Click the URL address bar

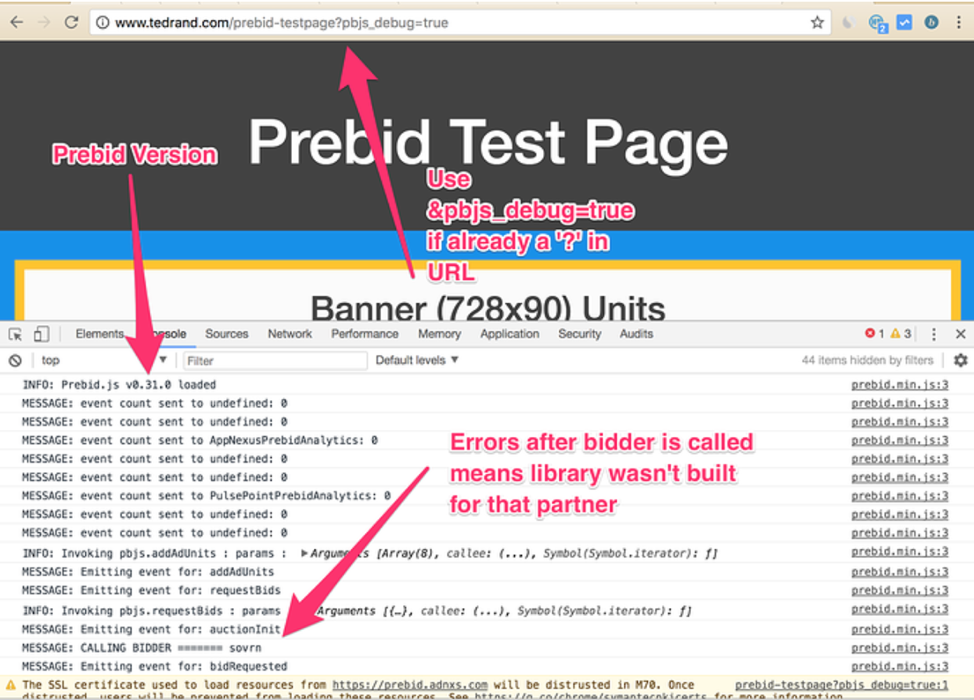coord(450,22)
